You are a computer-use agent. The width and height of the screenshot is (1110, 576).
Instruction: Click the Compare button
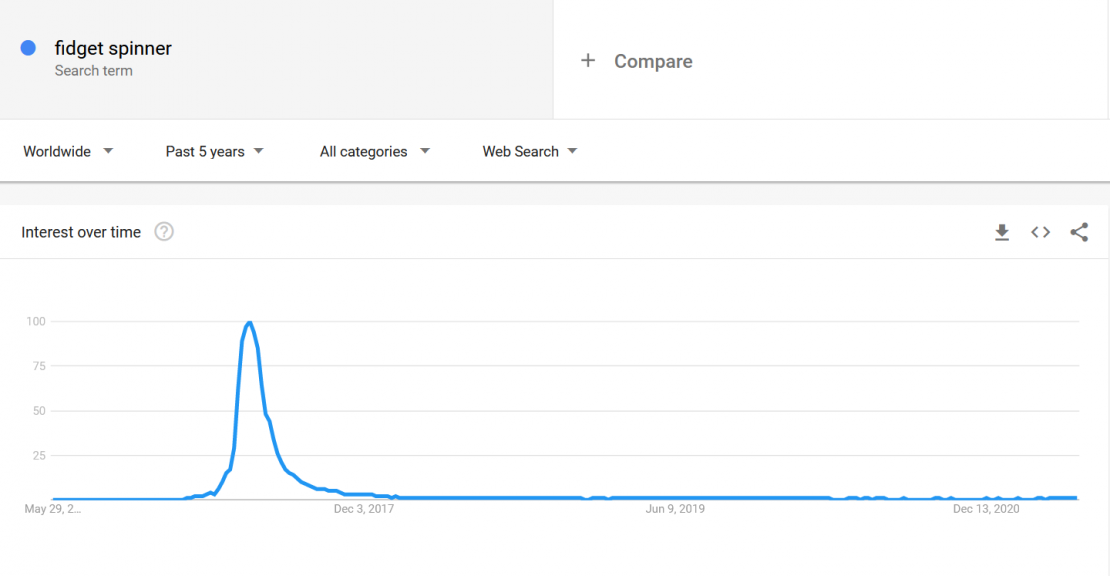pos(653,62)
